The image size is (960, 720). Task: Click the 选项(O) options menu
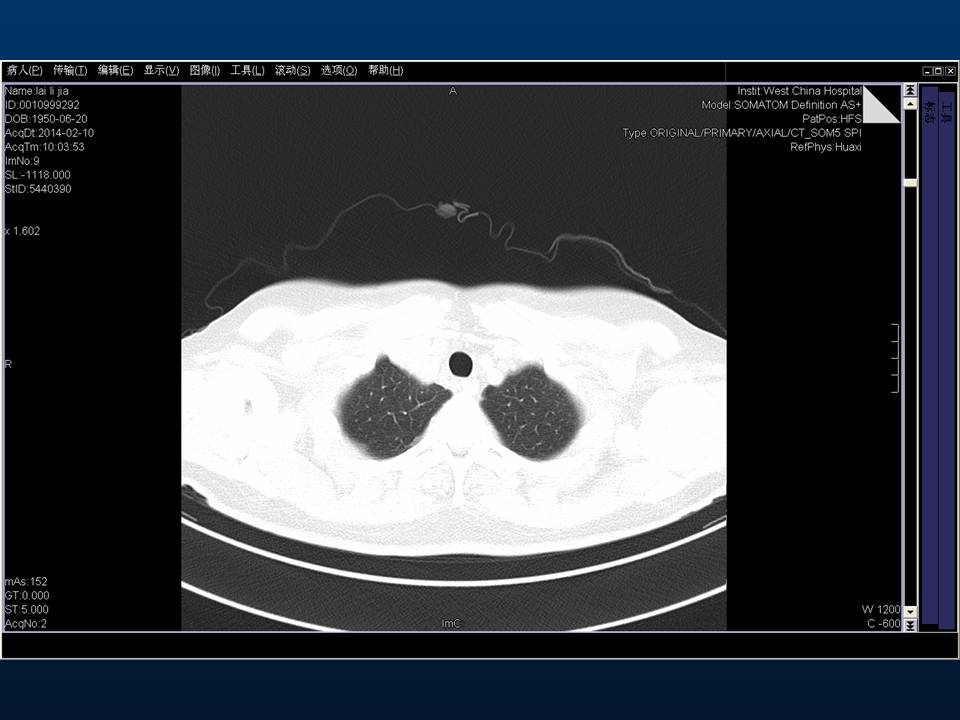pos(339,70)
